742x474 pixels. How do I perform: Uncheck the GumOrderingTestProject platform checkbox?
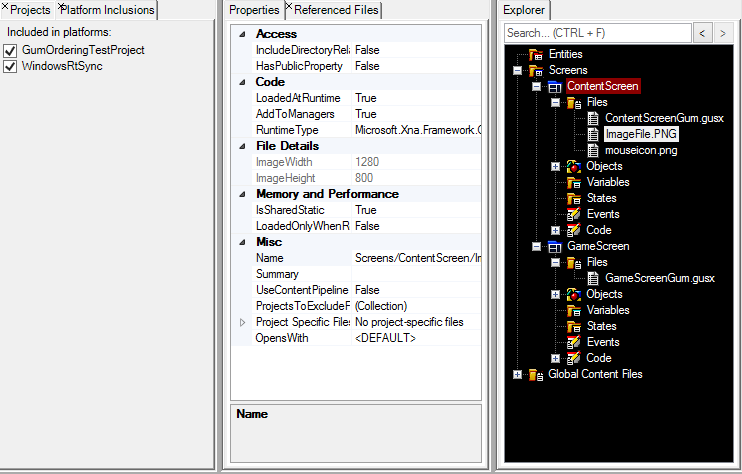(11, 50)
